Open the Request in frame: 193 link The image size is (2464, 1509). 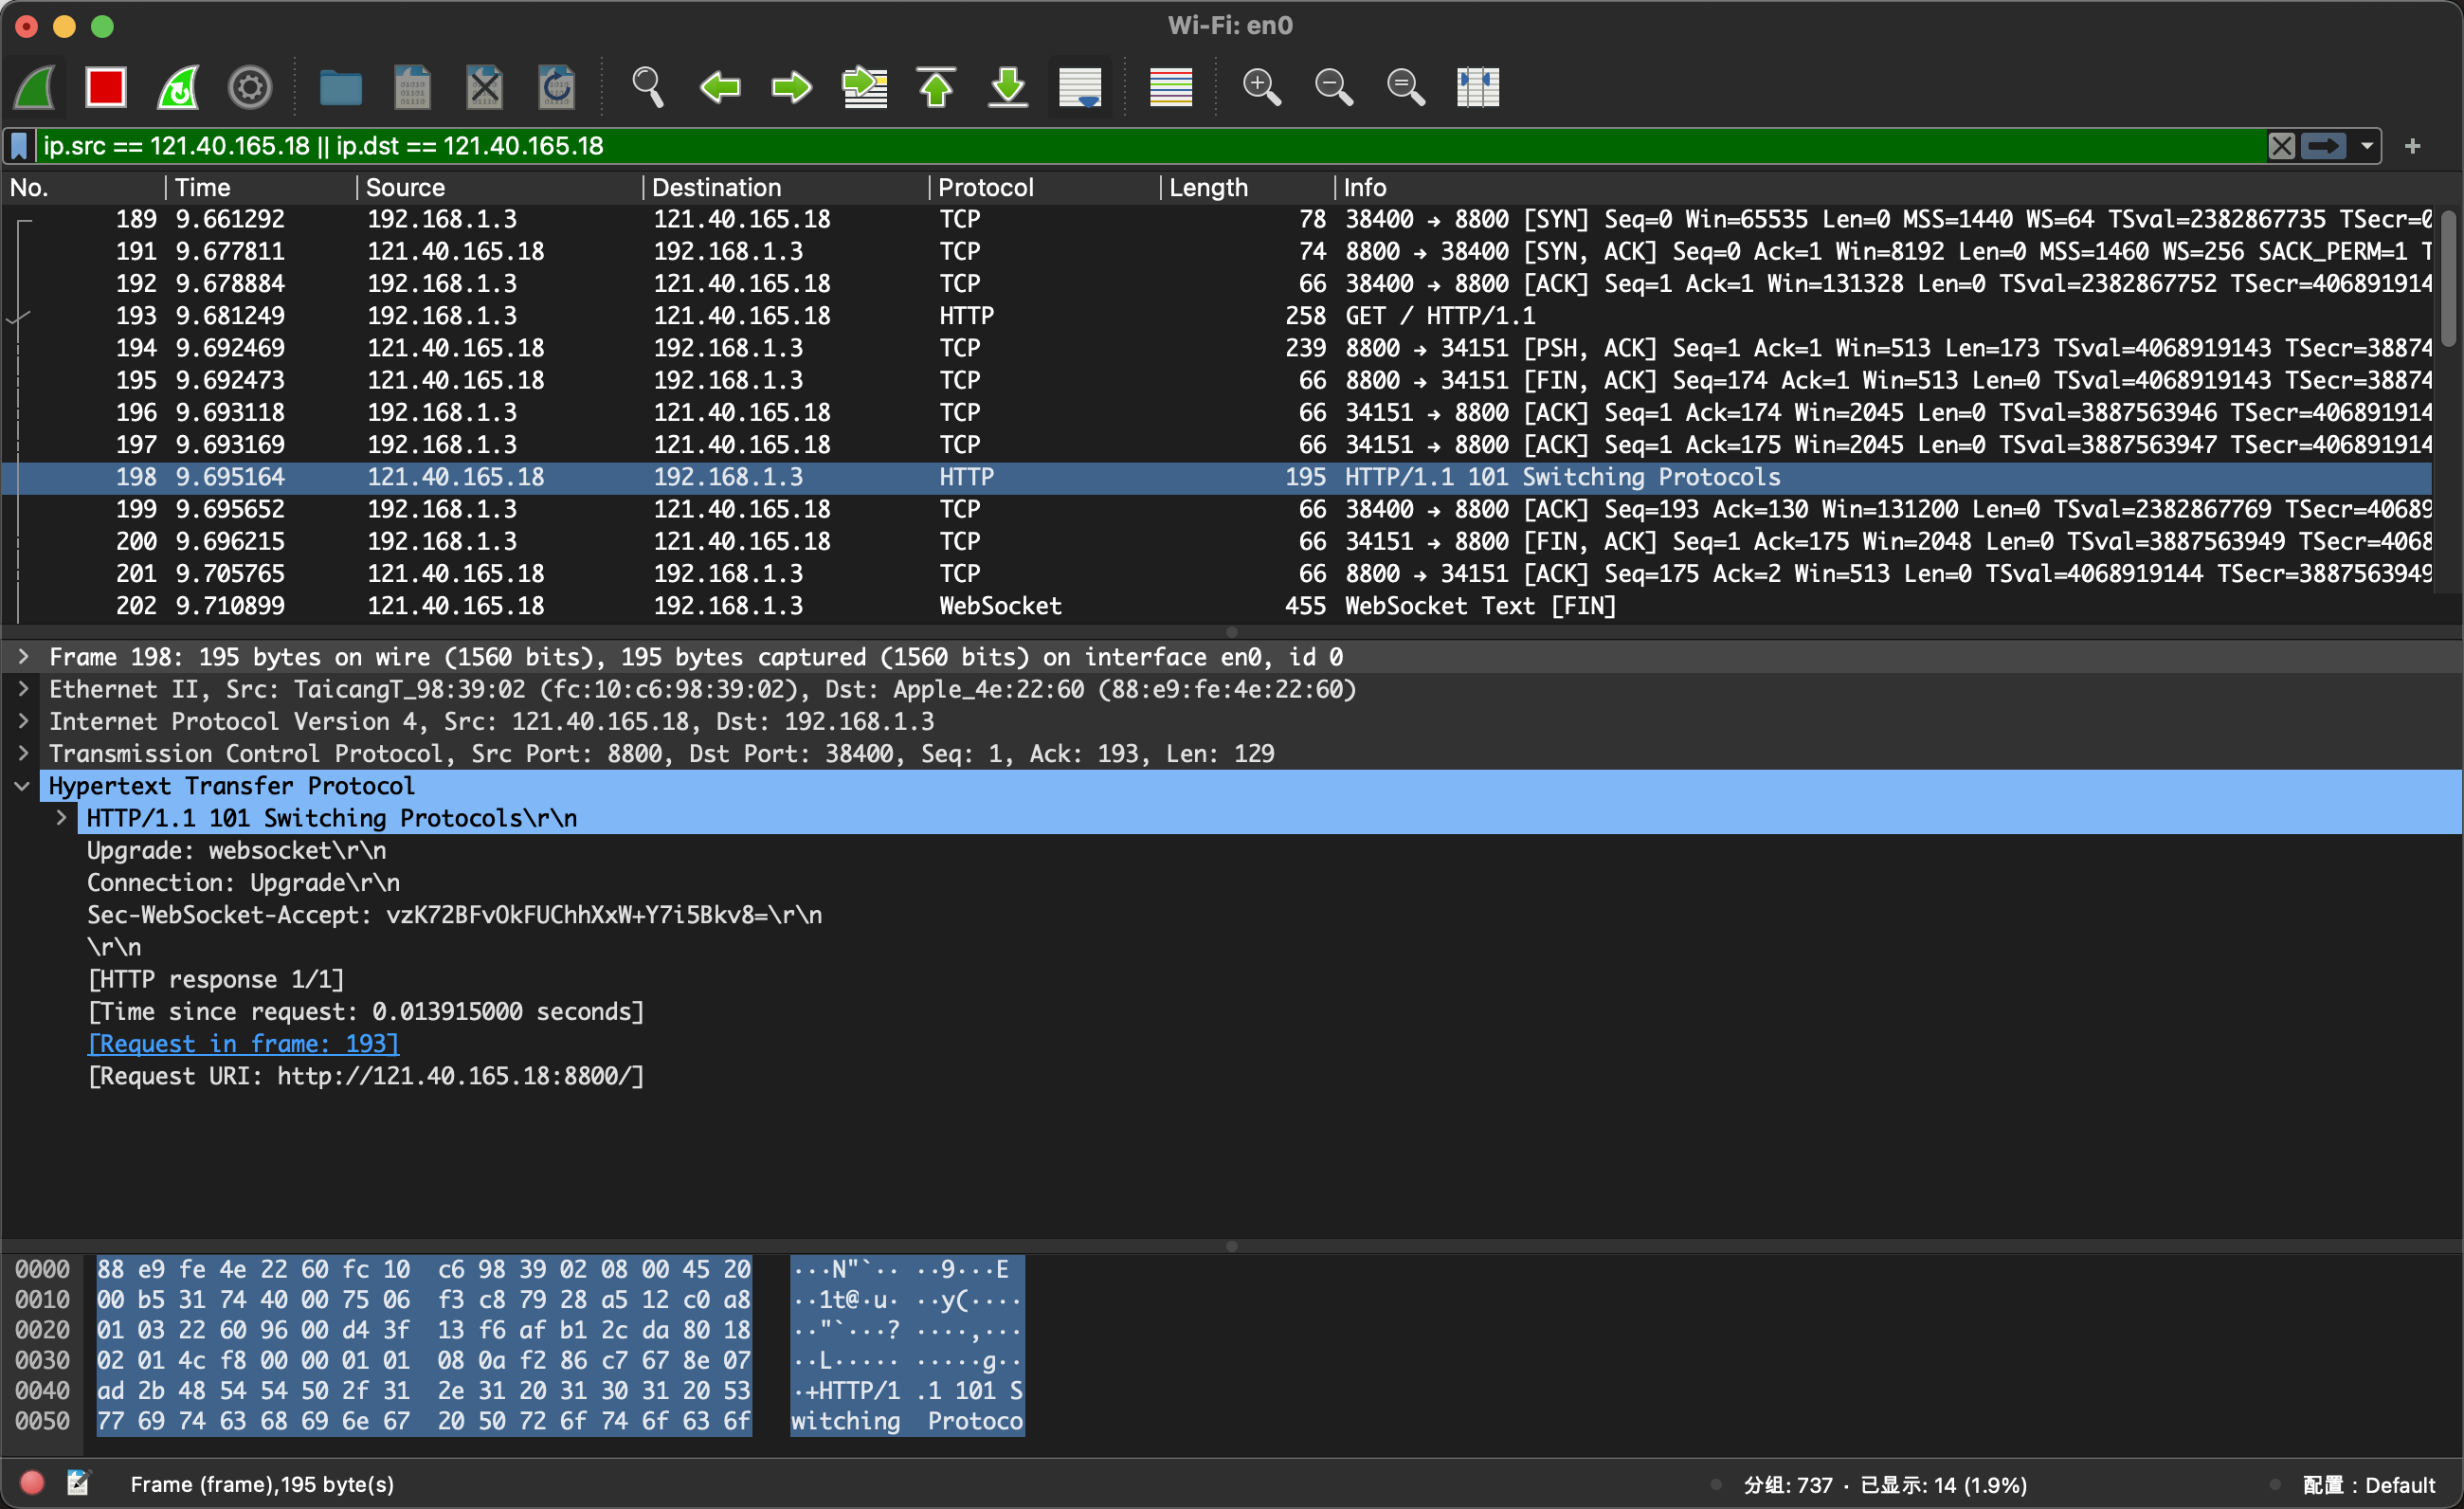[243, 1043]
